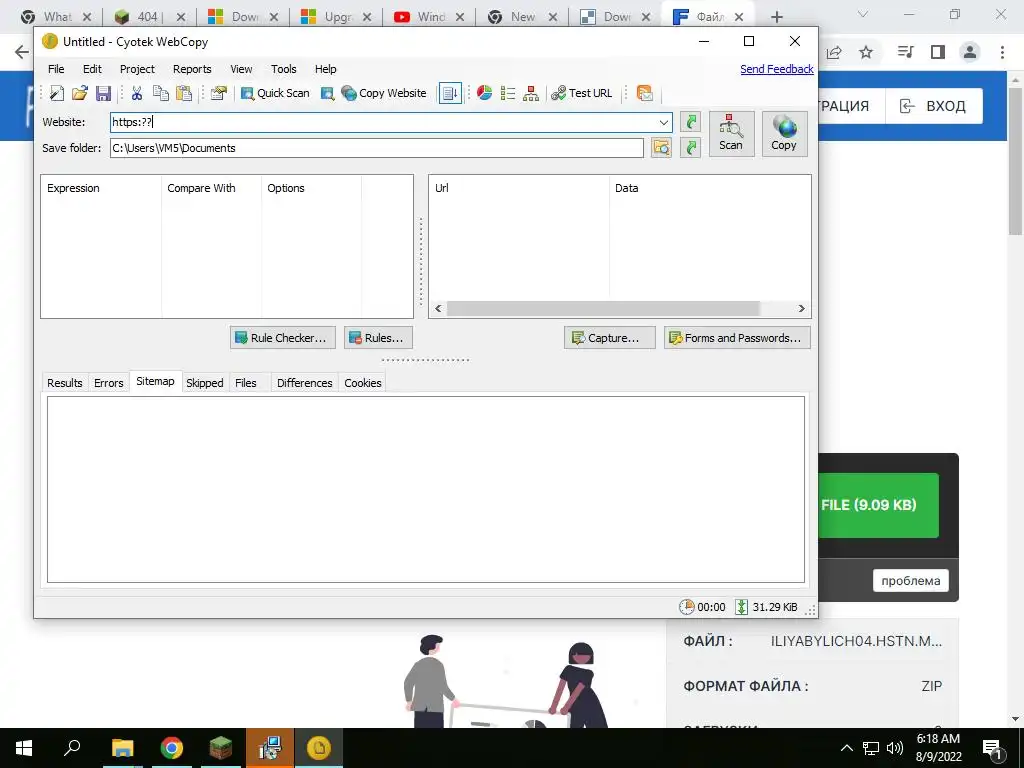Open the Website URL dropdown arrow
The image size is (1024, 768).
[664, 122]
